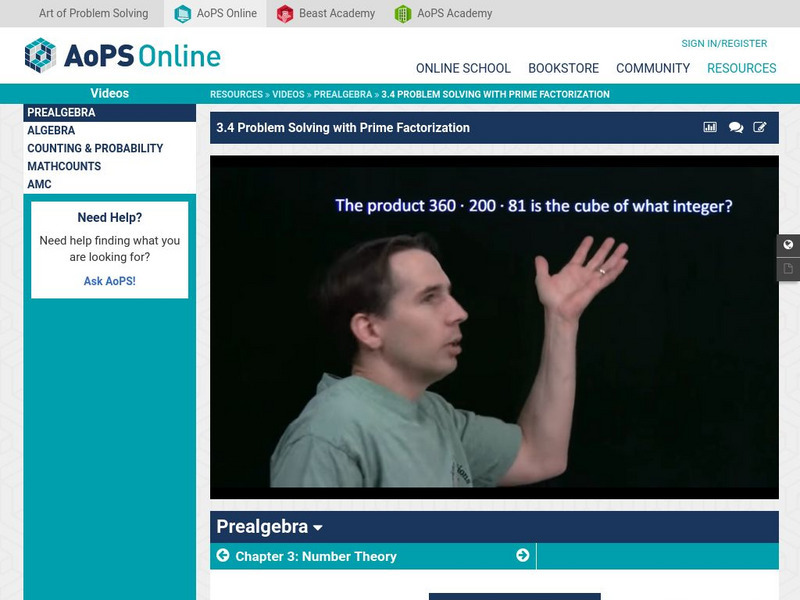Open the COMMUNITY menu item

pos(654,68)
